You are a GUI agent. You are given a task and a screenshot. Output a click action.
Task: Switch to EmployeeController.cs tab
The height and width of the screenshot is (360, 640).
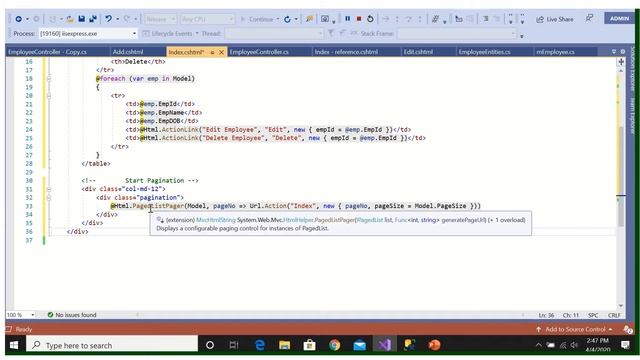(259, 52)
